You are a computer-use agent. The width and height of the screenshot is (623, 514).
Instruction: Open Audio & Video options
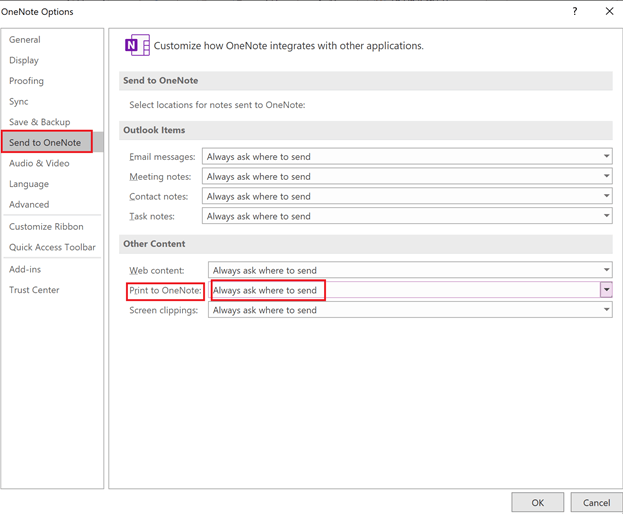pyautogui.click(x=39, y=163)
